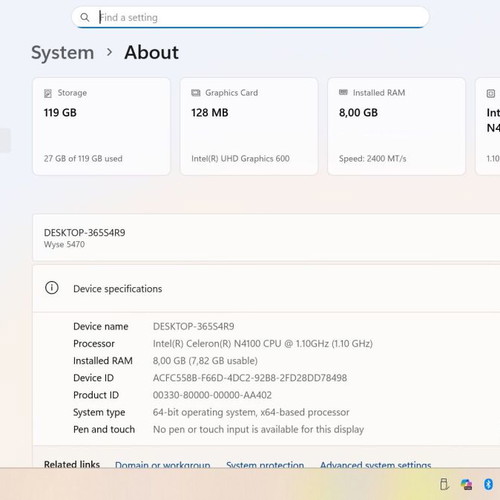Select the Product ID value 00330-80000-00000-AA402
Screen dimensions: 500x500
click(212, 395)
